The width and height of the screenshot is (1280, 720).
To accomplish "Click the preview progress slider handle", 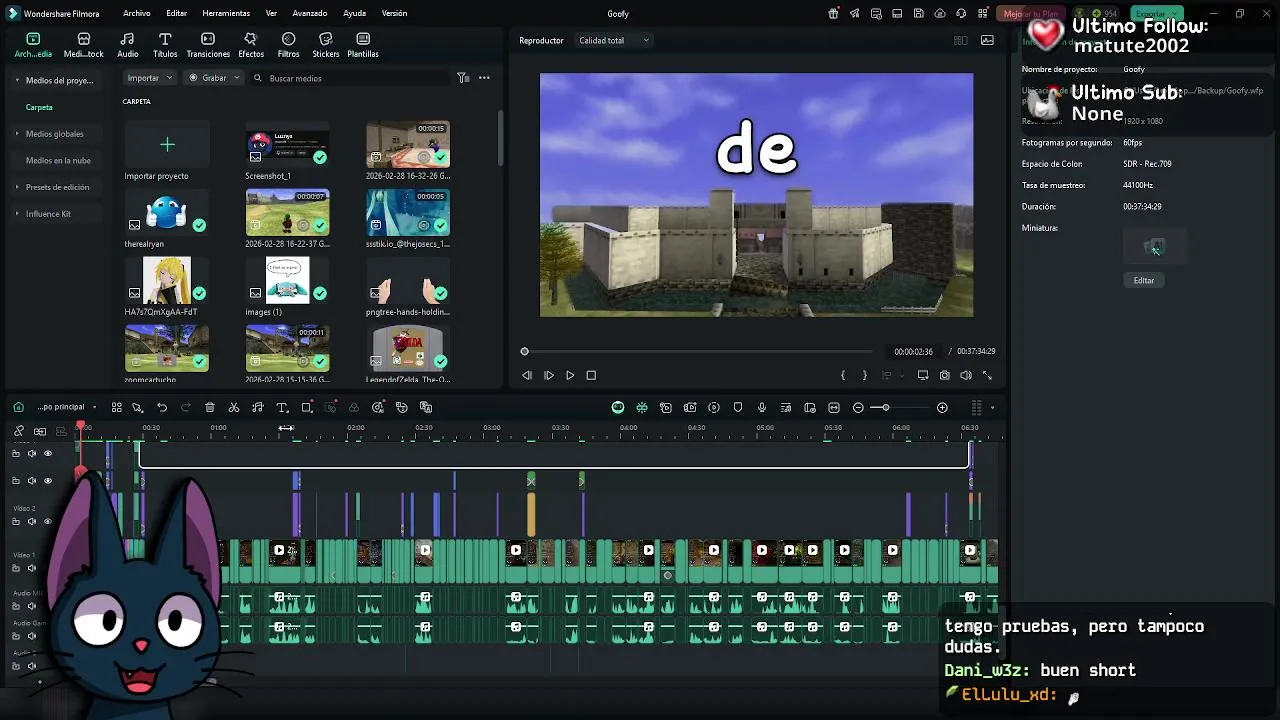I will point(524,351).
